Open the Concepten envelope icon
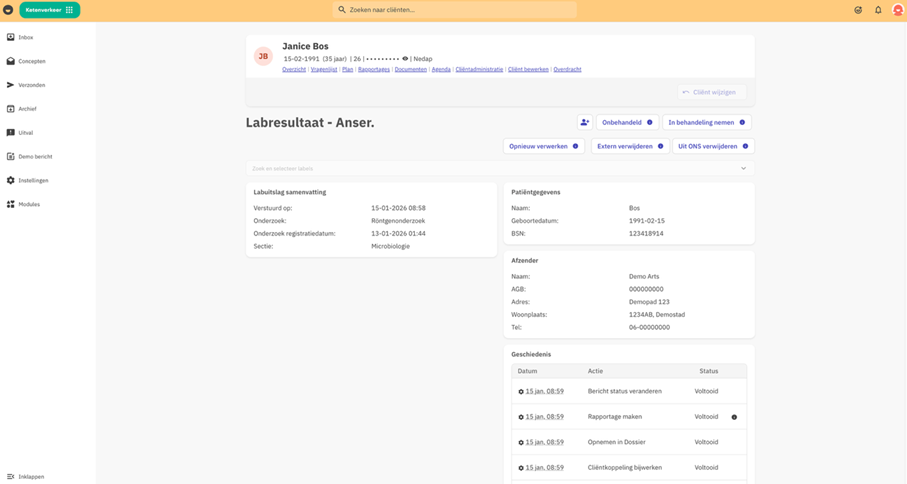The image size is (907, 484). pyautogui.click(x=10, y=61)
